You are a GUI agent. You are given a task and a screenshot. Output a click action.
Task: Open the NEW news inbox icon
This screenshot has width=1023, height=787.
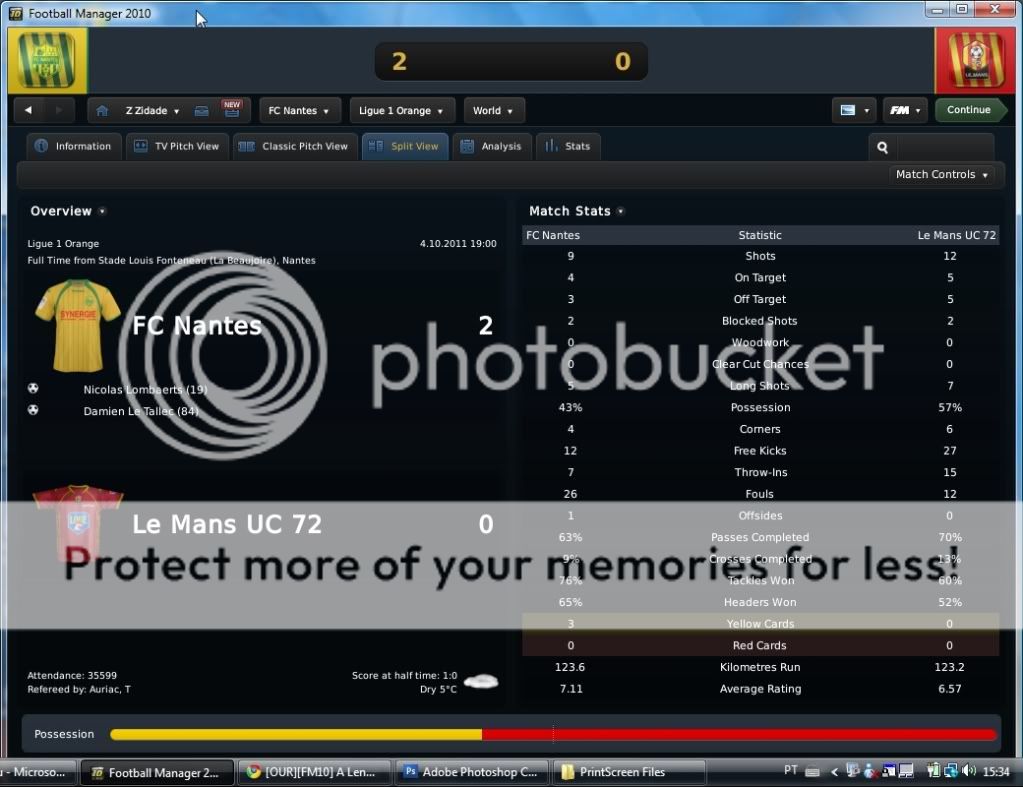(203, 111)
